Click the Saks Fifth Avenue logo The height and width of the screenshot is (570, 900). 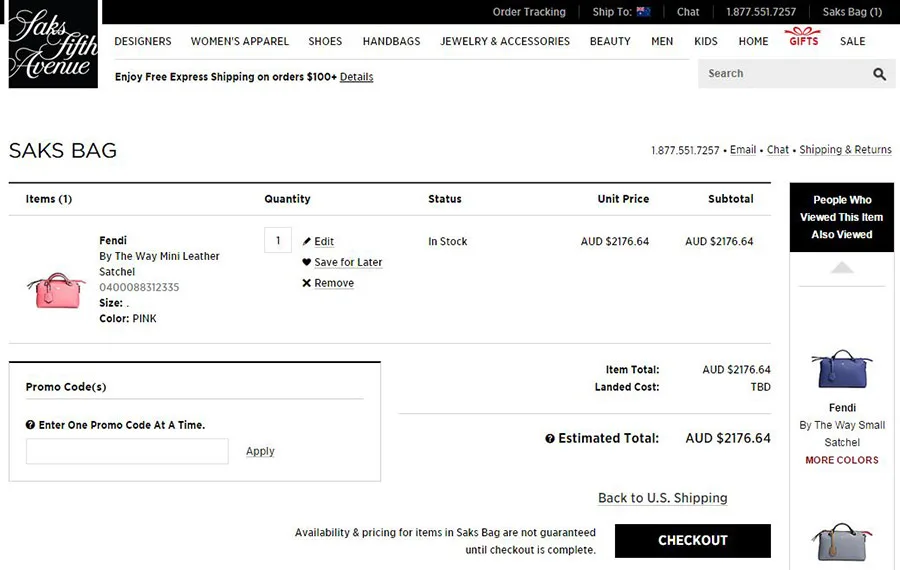53,45
